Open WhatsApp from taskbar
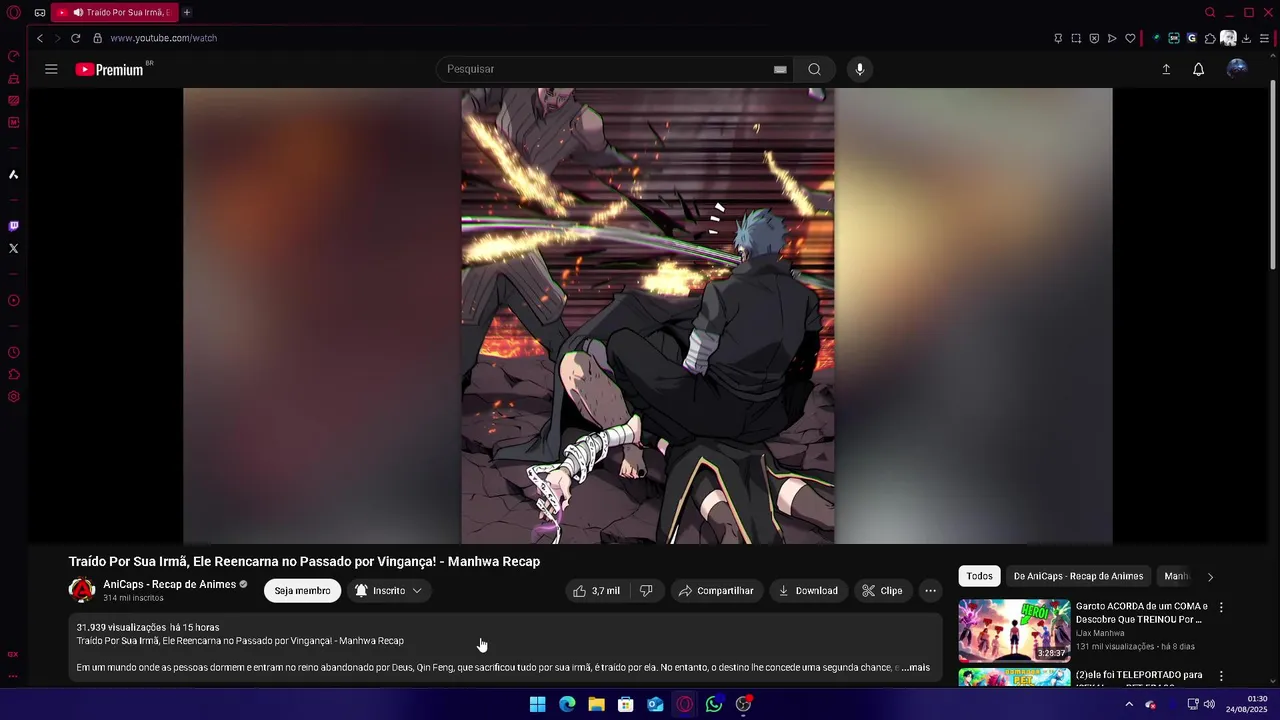The image size is (1280, 720). pos(713,704)
